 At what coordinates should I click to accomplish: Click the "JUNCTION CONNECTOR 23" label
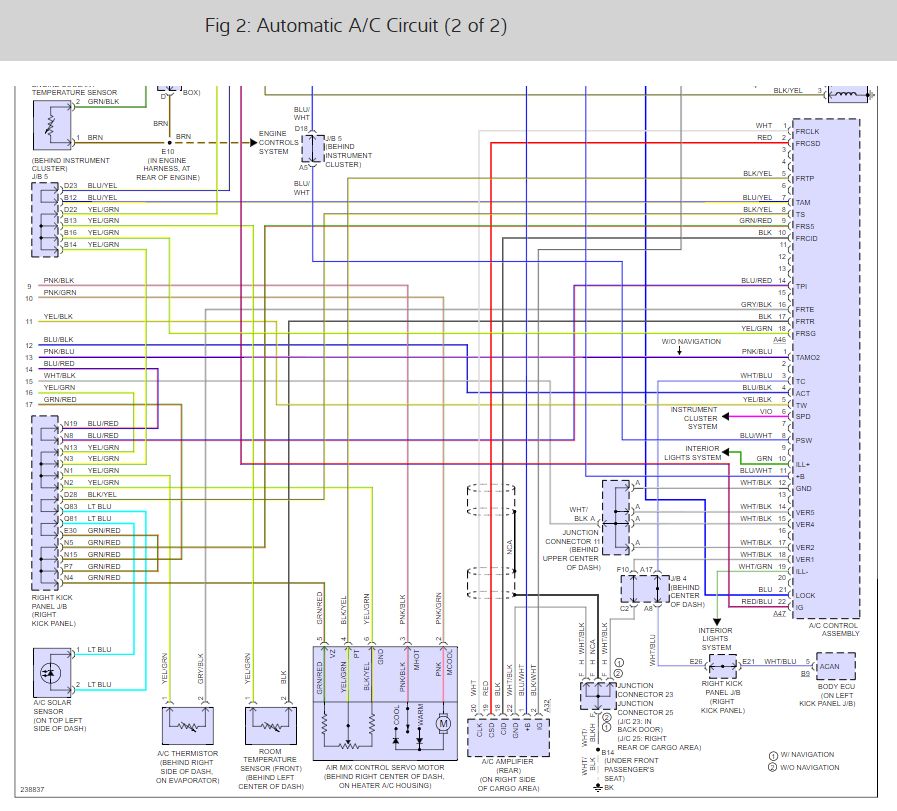tap(645, 690)
